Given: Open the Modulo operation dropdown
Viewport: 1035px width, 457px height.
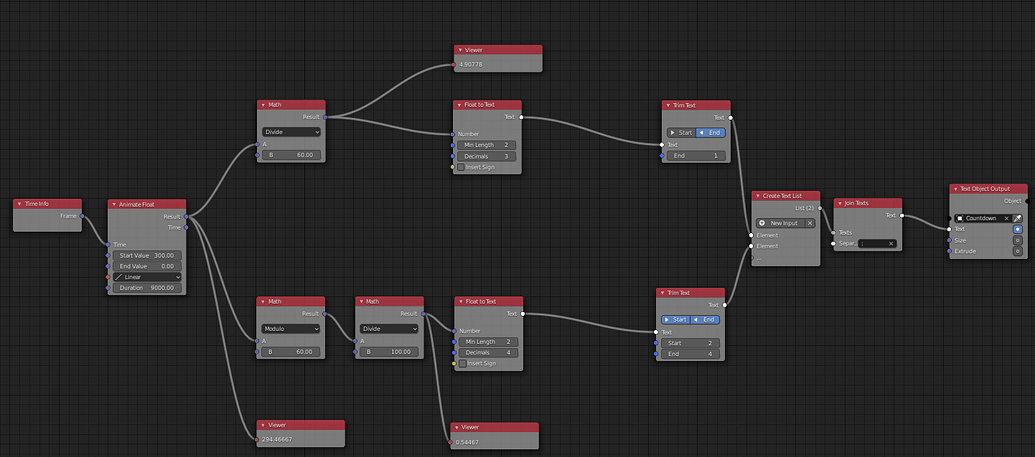Looking at the screenshot, I should 291,328.
